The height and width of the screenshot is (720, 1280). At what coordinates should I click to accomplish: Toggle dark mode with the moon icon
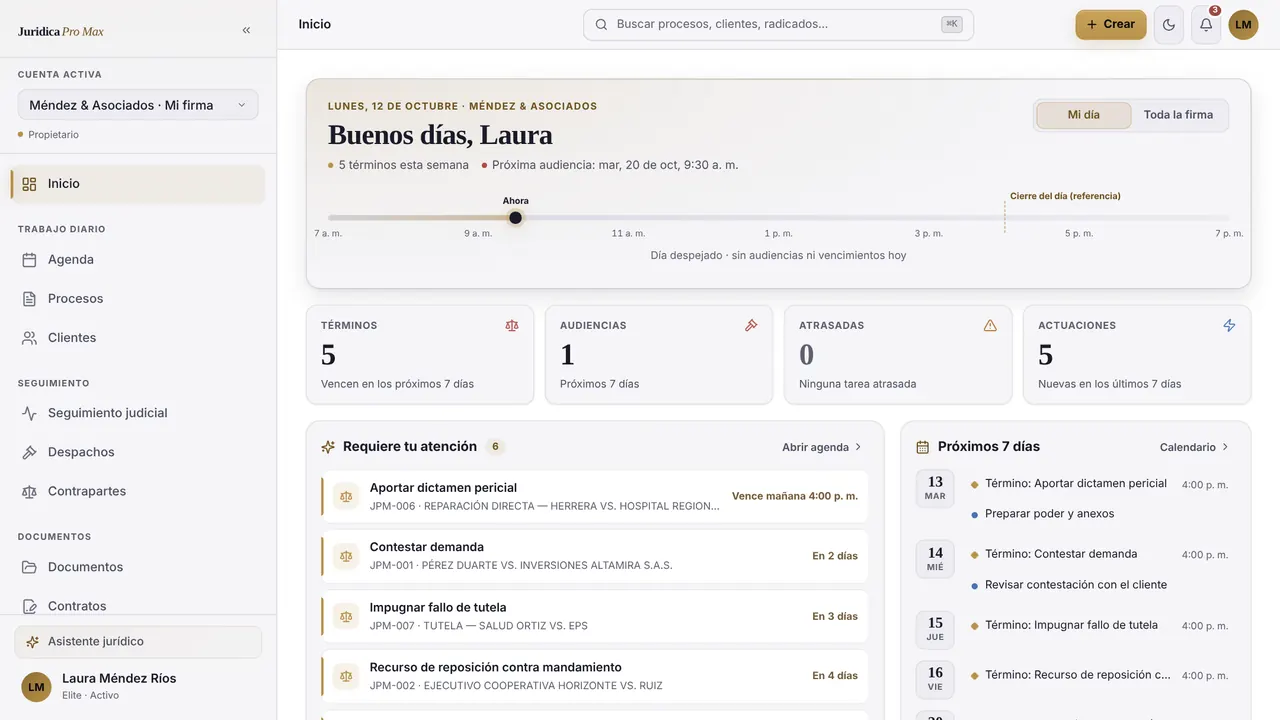pyautogui.click(x=1169, y=25)
